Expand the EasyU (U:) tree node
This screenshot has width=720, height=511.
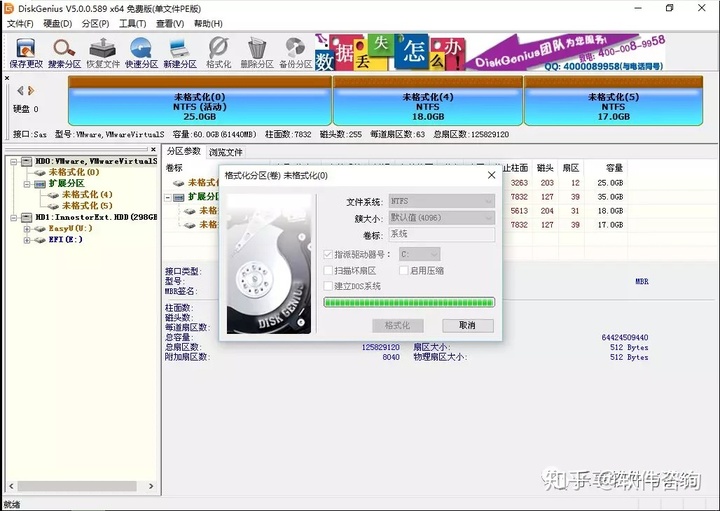point(27,229)
